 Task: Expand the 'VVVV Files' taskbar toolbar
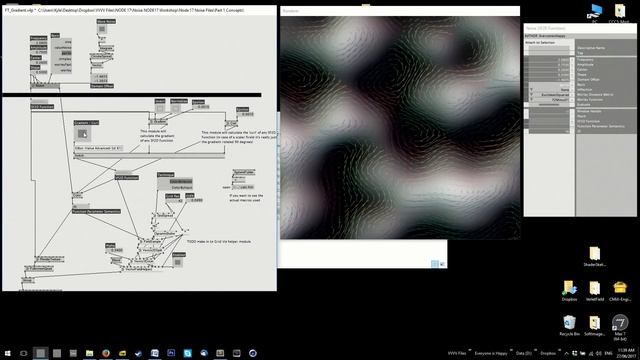tap(470, 351)
